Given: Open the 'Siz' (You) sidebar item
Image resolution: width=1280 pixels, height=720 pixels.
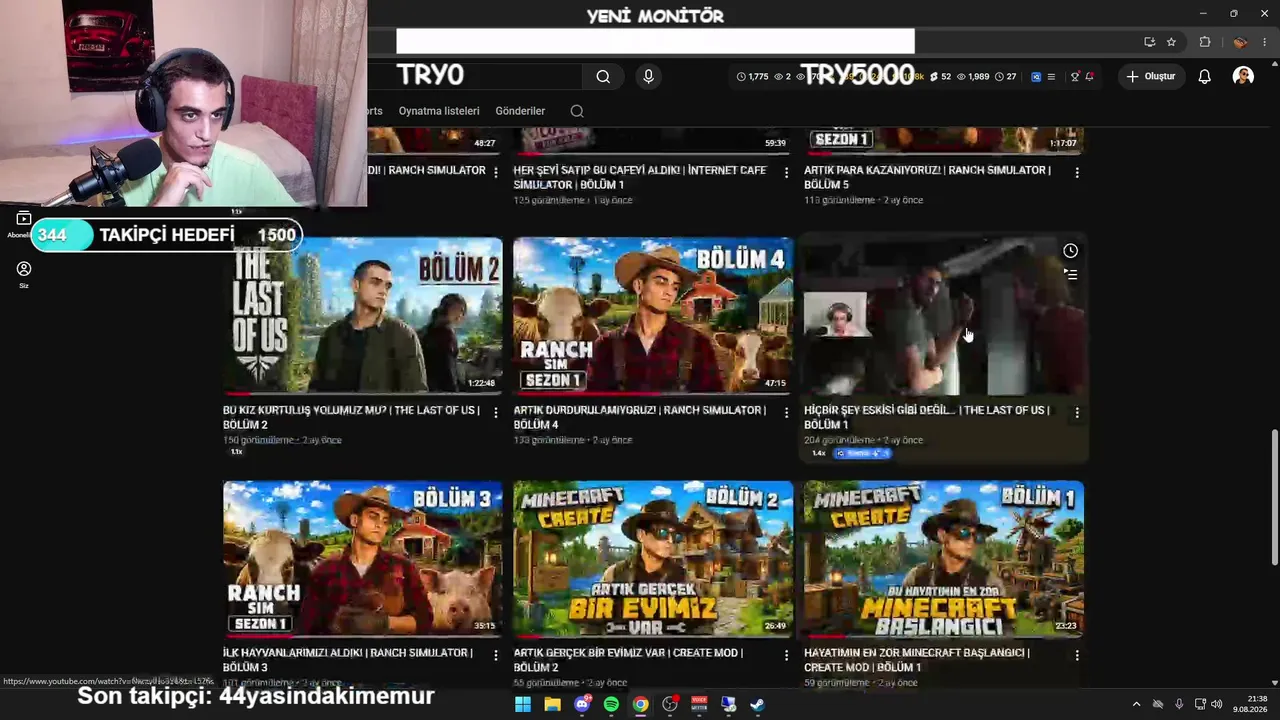Looking at the screenshot, I should point(24,274).
